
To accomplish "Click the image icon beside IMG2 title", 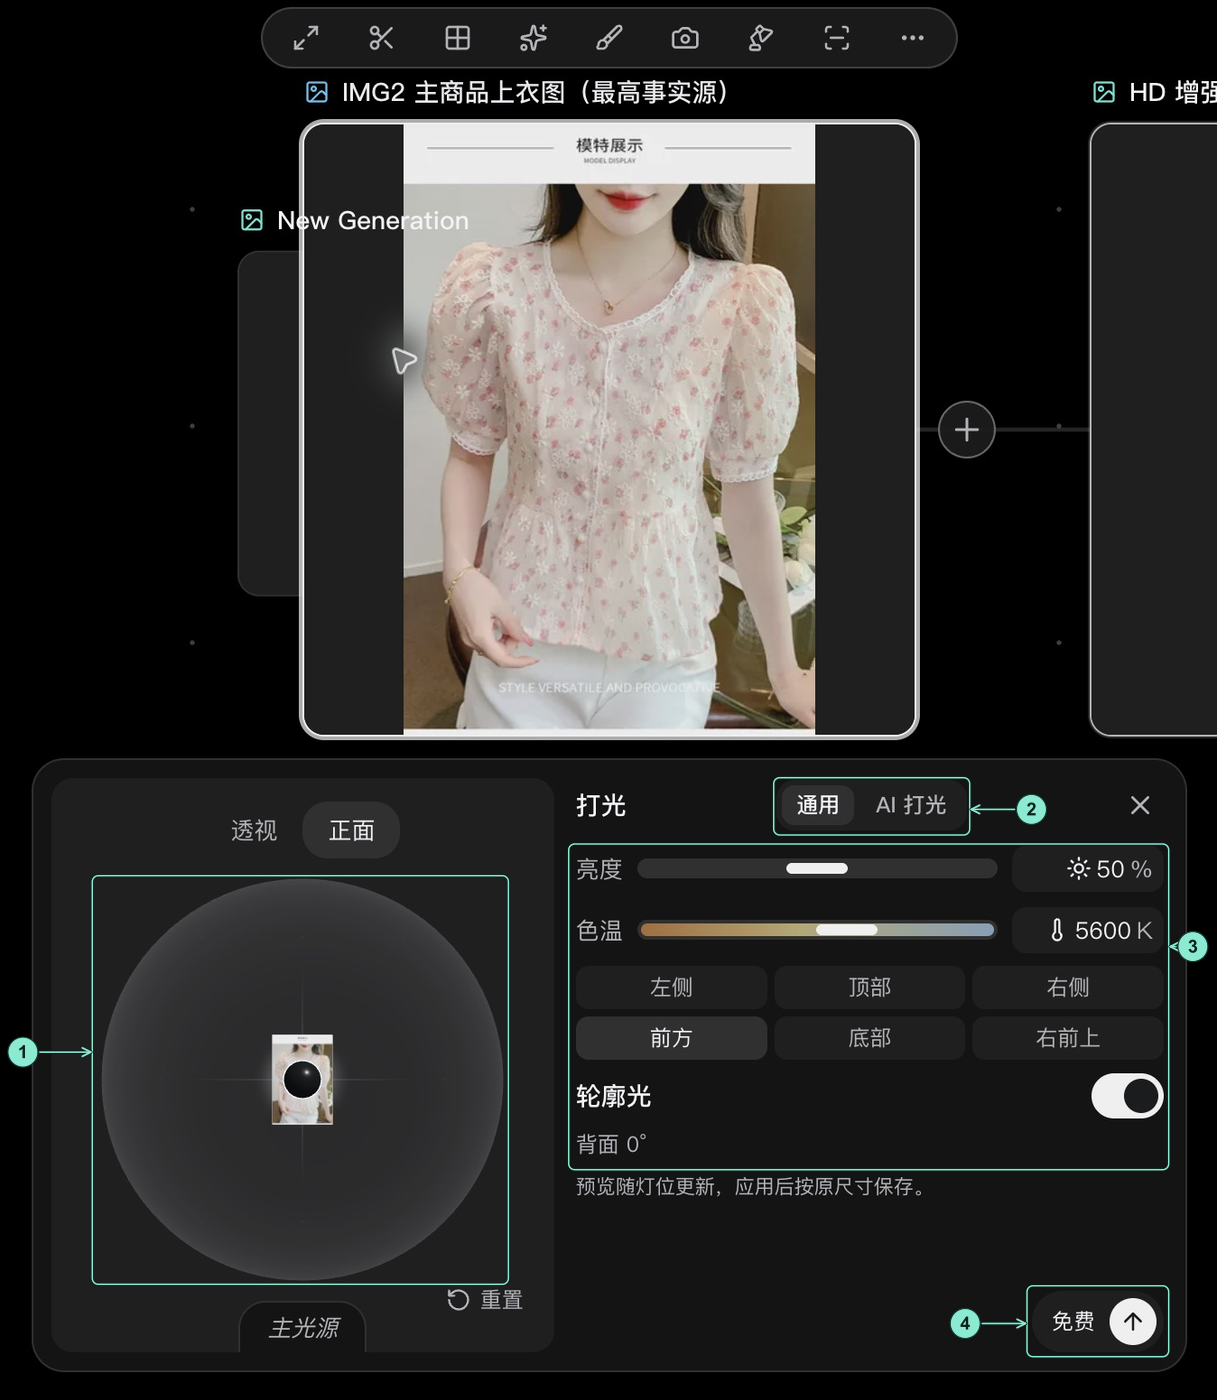I will [317, 92].
